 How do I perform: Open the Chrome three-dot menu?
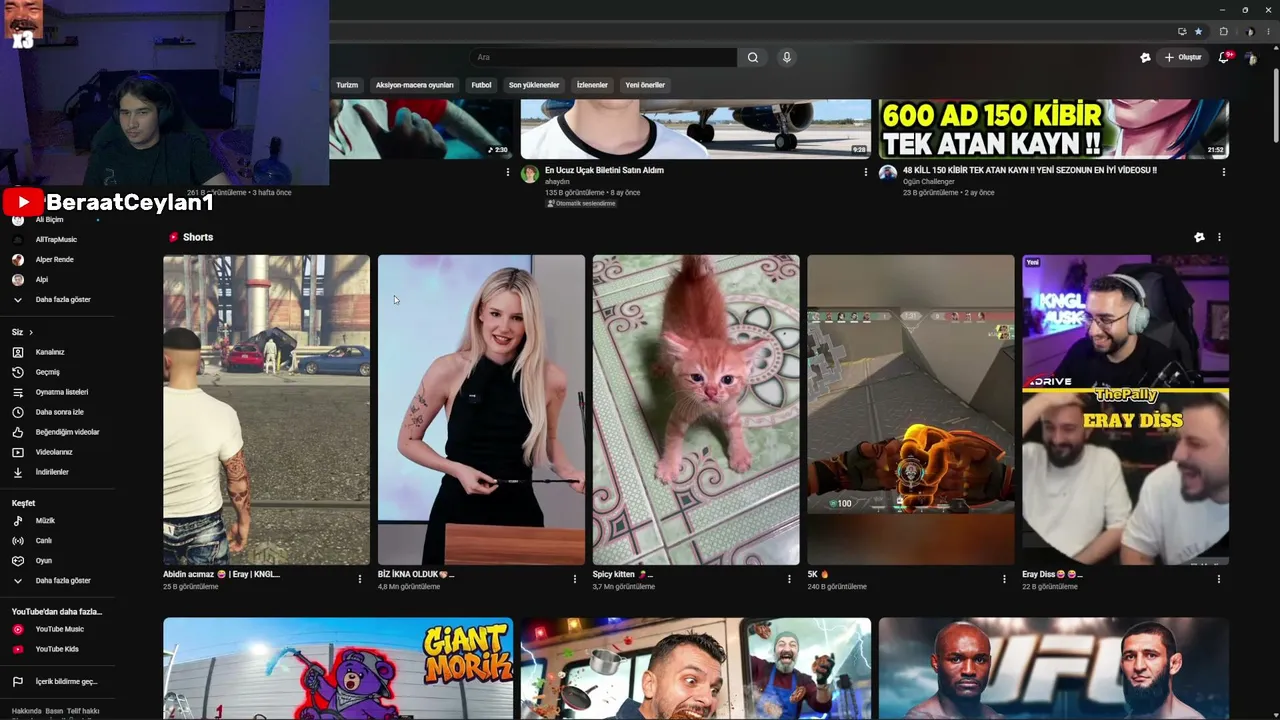1267,31
